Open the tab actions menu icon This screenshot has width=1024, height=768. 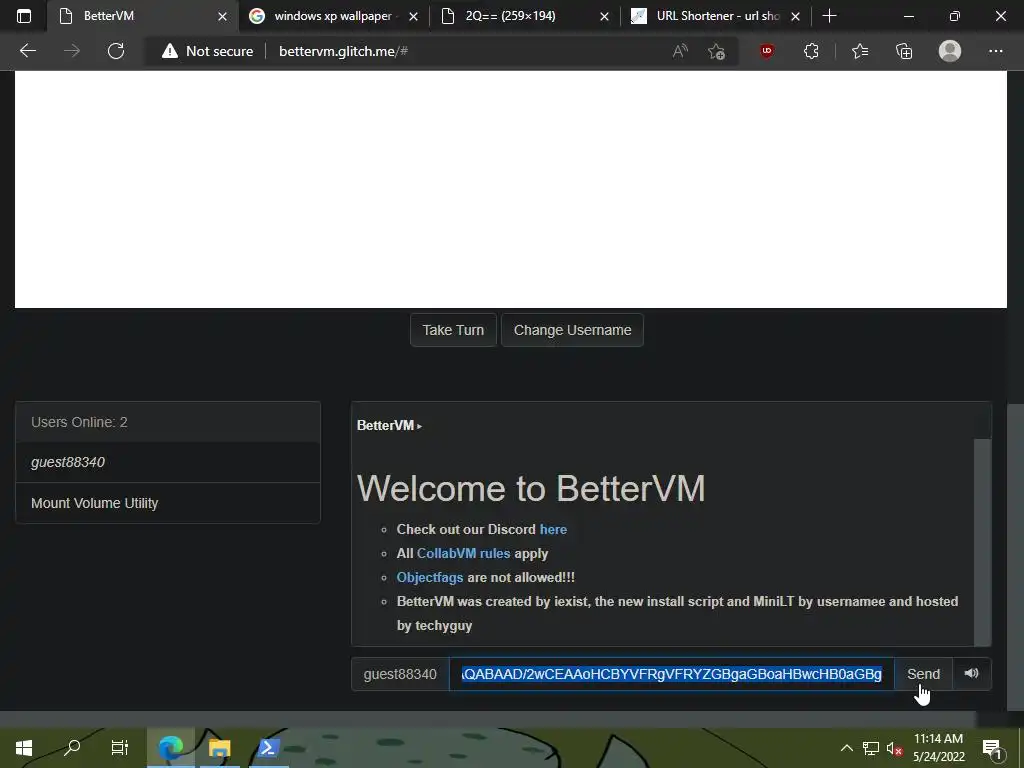coord(24,16)
